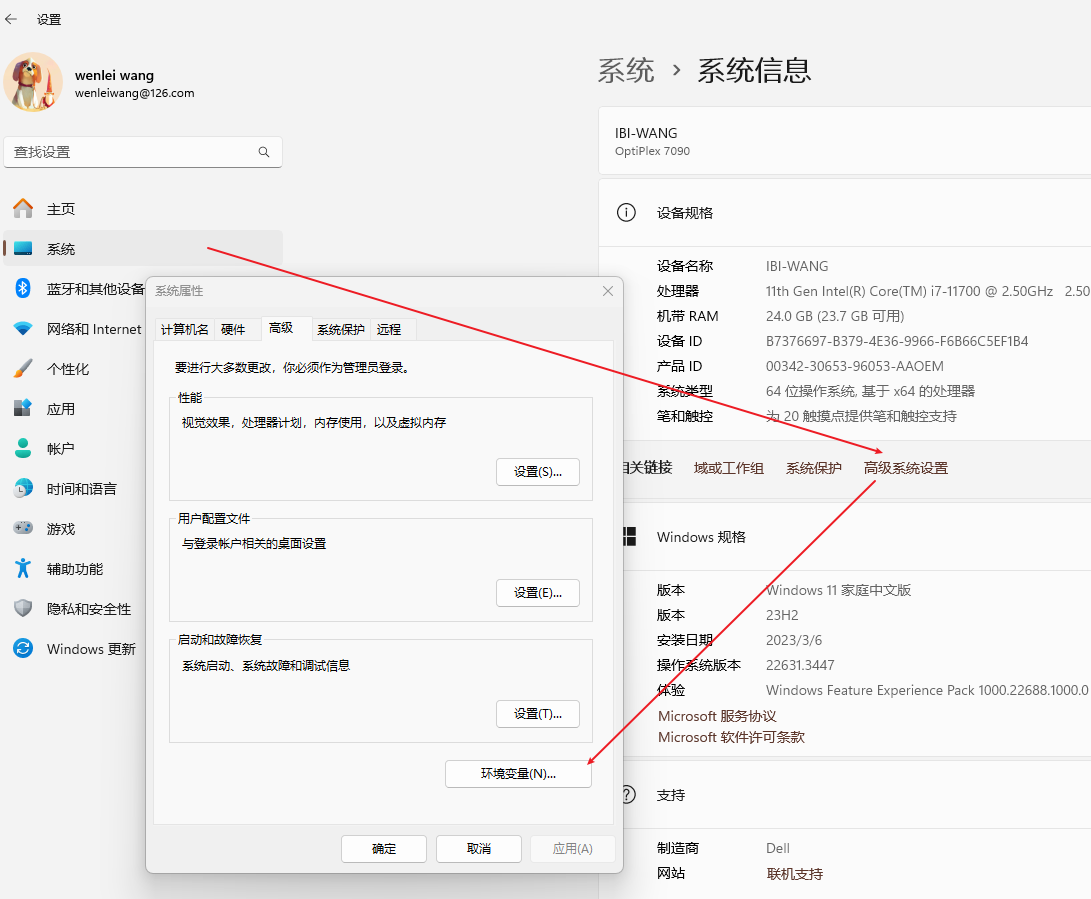
Task: Open the 主页 home icon
Action: pyautogui.click(x=23, y=209)
